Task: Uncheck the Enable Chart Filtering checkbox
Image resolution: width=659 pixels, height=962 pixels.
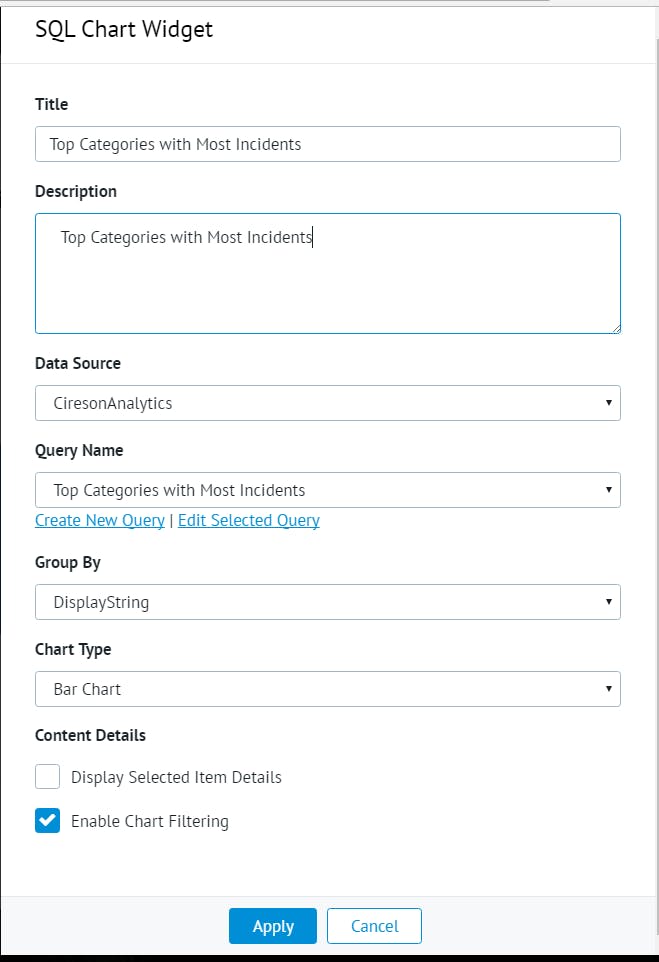Action: 48,821
